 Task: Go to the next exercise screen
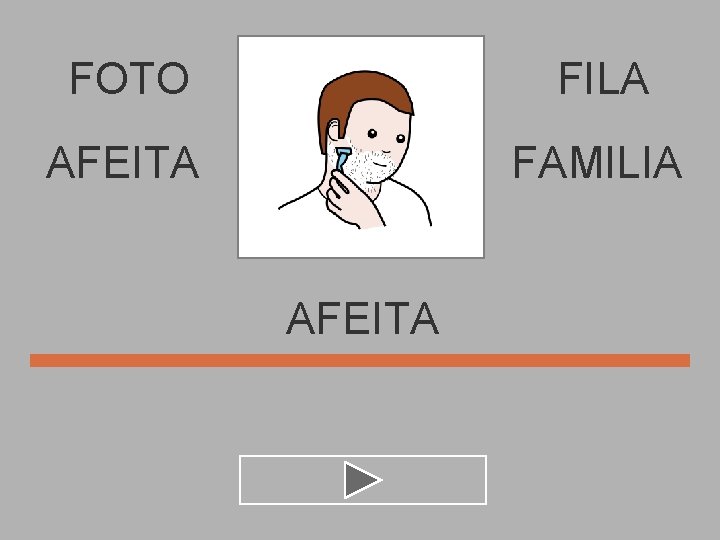[x=363, y=480]
